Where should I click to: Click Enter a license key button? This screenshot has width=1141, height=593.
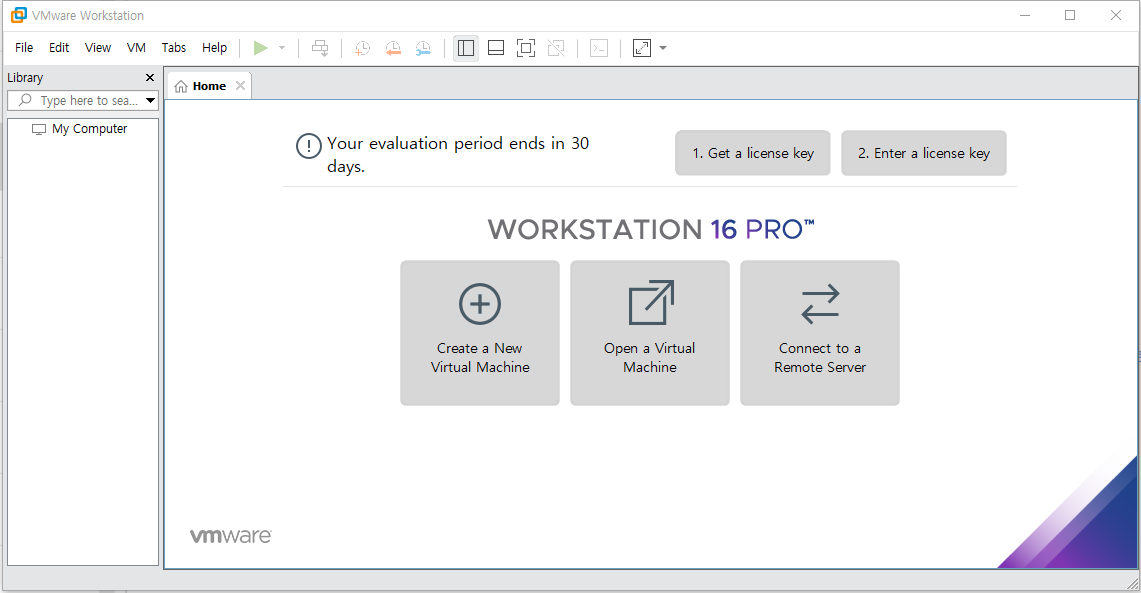pyautogui.click(x=923, y=153)
